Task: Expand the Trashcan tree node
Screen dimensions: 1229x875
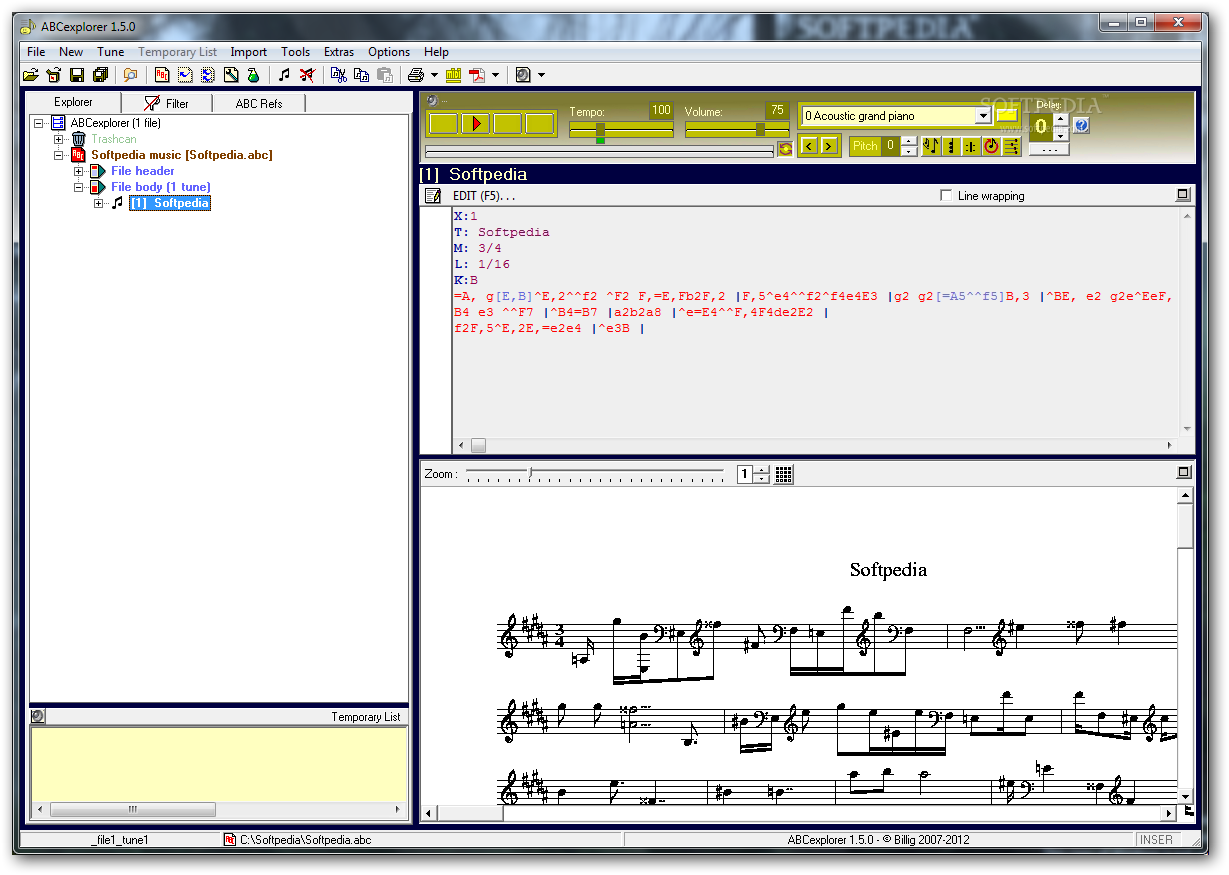Action: pyautogui.click(x=58, y=139)
